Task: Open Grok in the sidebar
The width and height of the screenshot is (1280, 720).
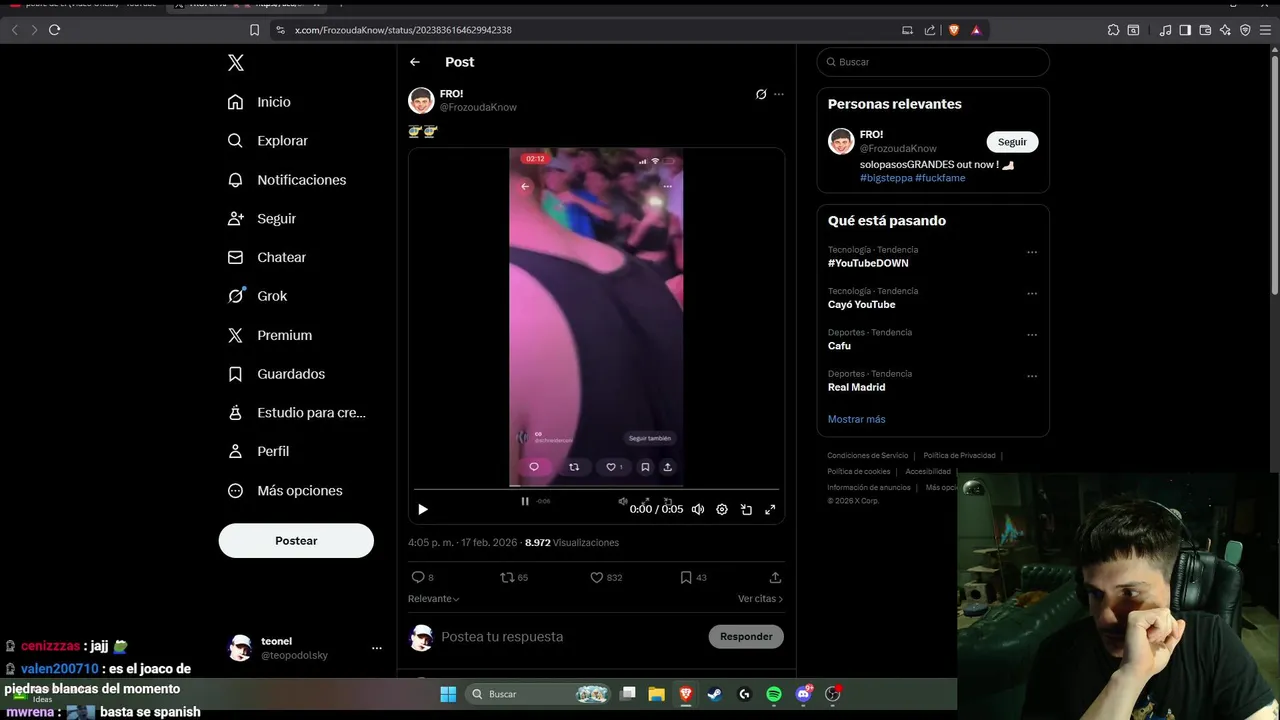Action: (257, 296)
